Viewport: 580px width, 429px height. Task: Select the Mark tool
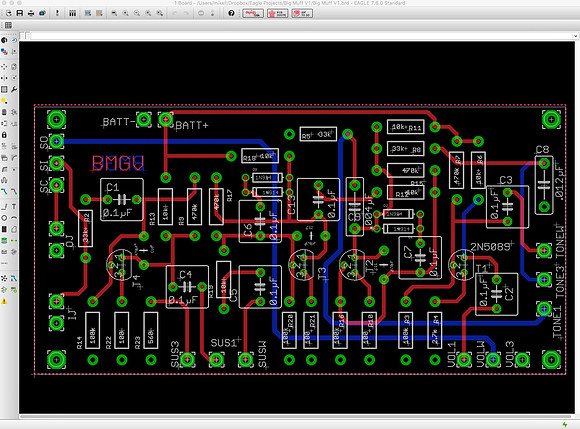[14, 51]
